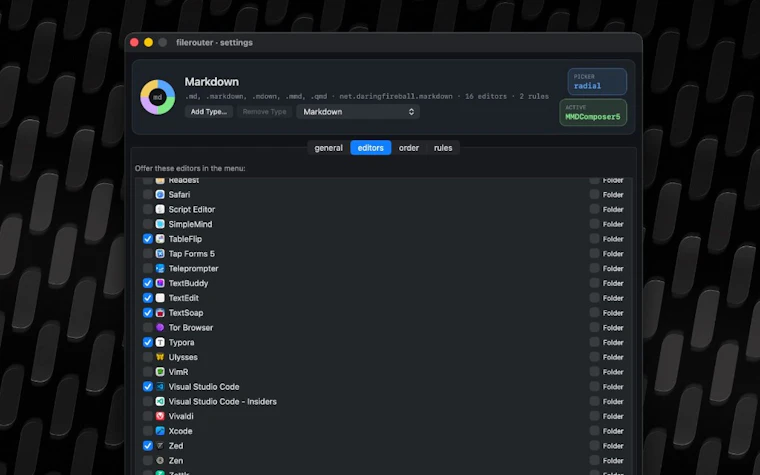Click the TableFlip app icon
Screen dimensions: 760x475
pyautogui.click(x=160, y=239)
